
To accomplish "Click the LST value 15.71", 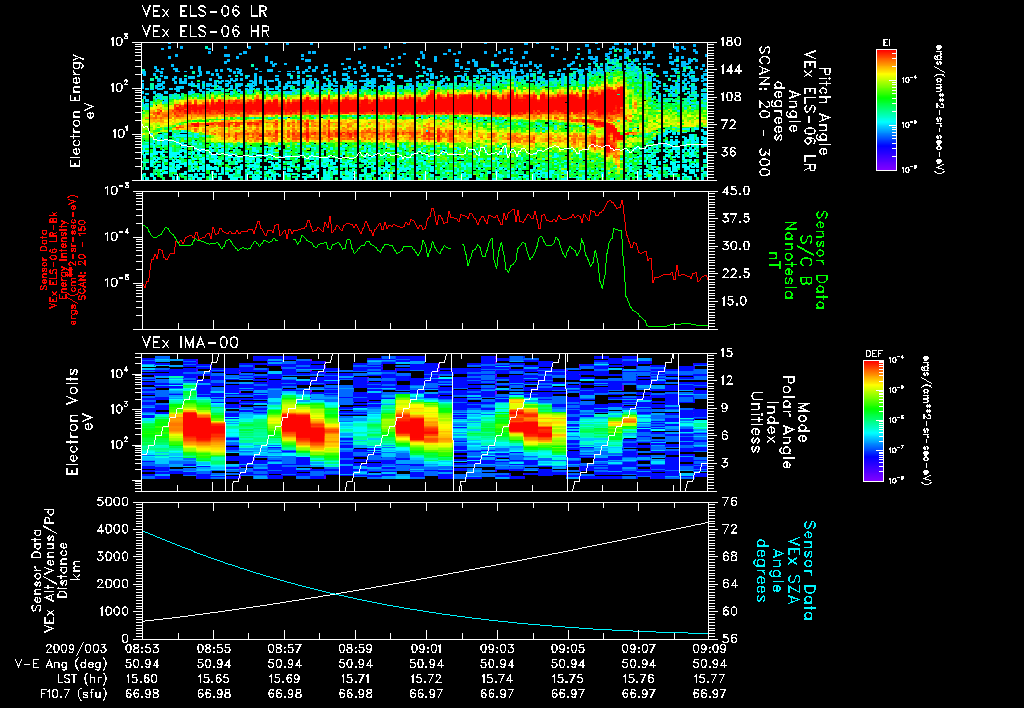I will pyautogui.click(x=356, y=679).
